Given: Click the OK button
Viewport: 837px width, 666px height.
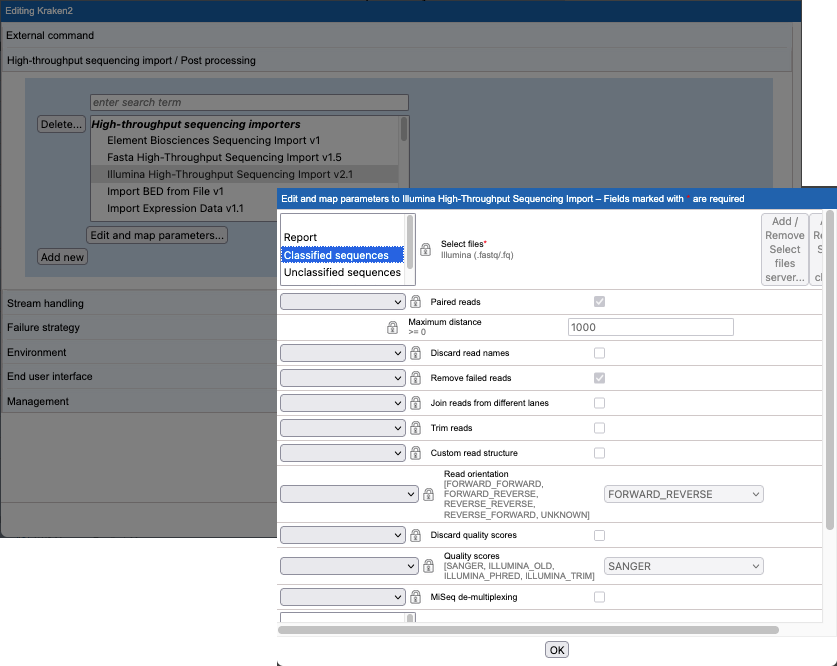Looking at the screenshot, I should (x=557, y=649).
